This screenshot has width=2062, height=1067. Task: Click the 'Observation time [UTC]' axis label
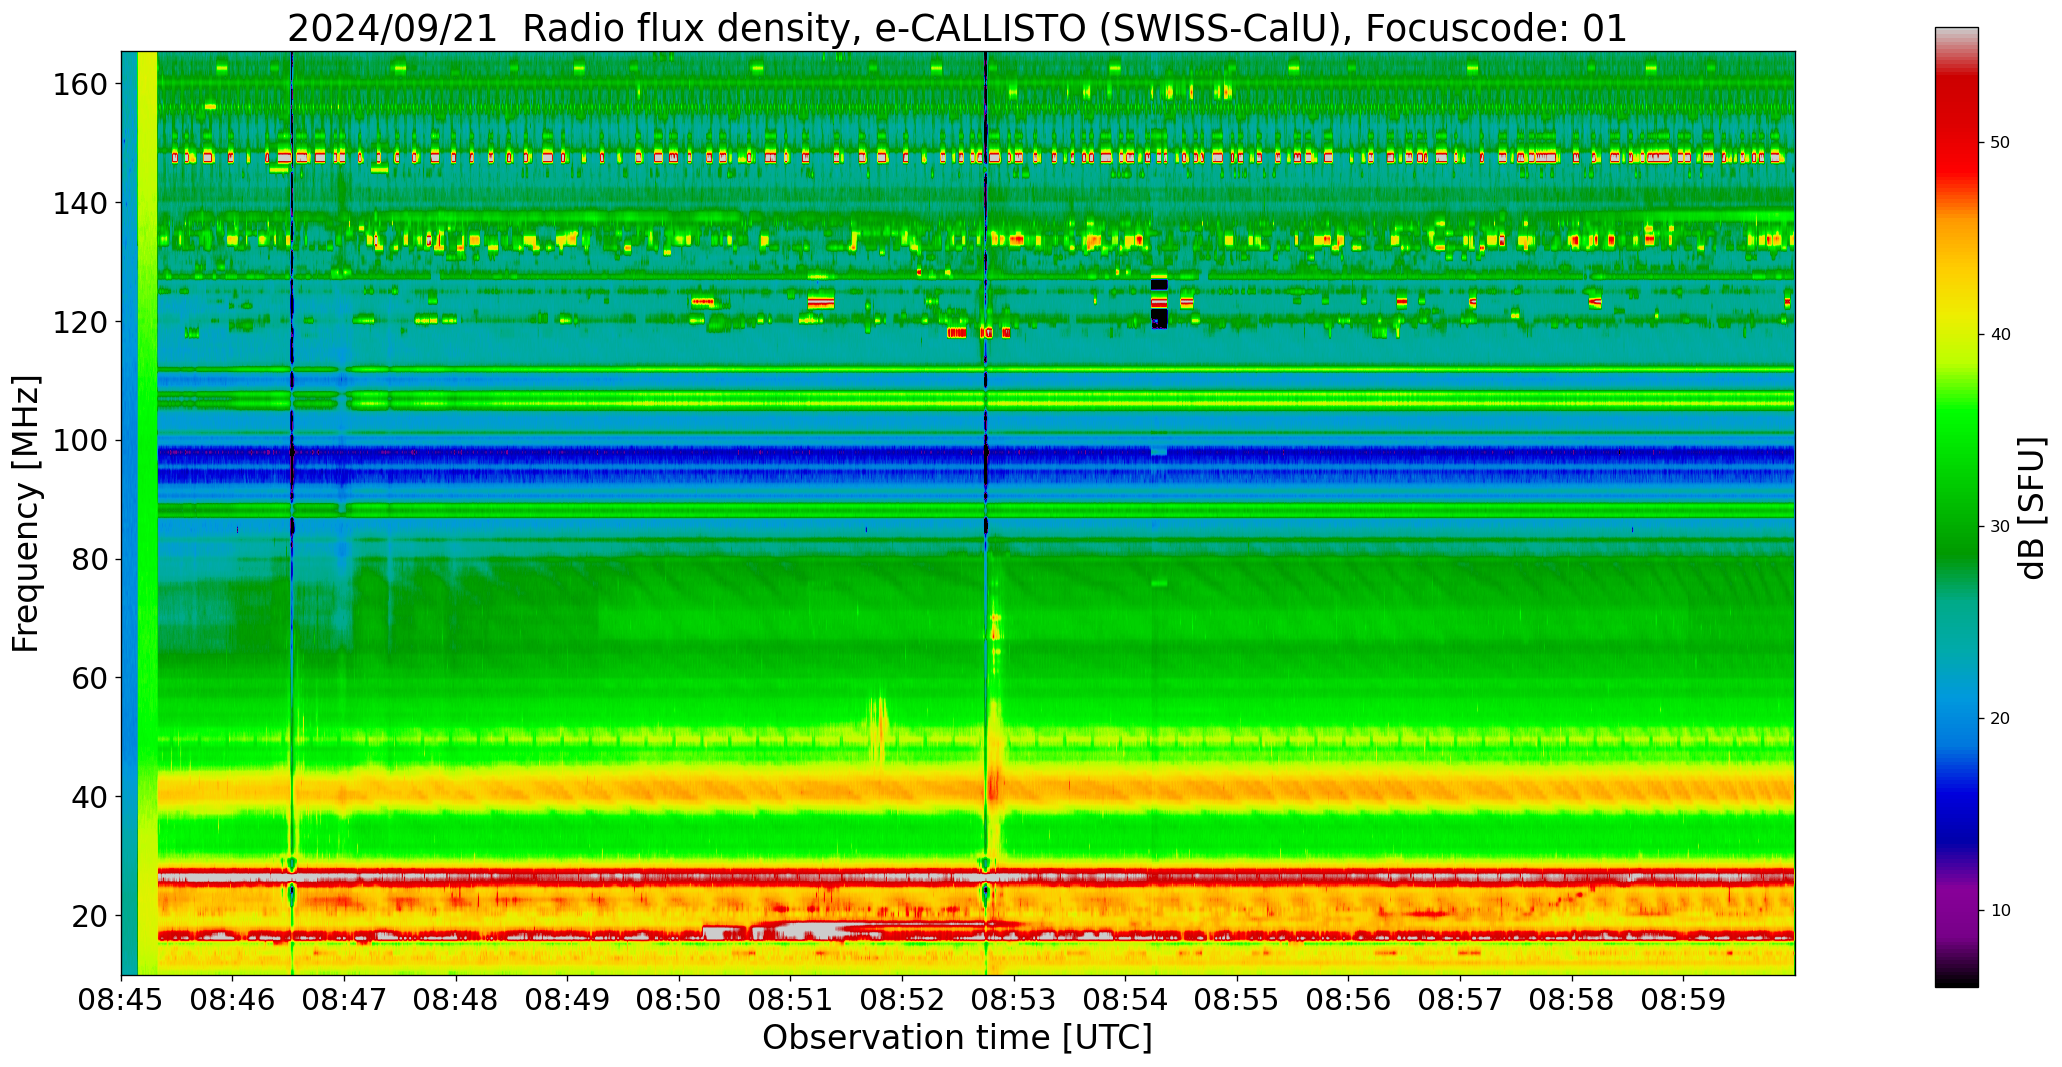click(x=957, y=1037)
